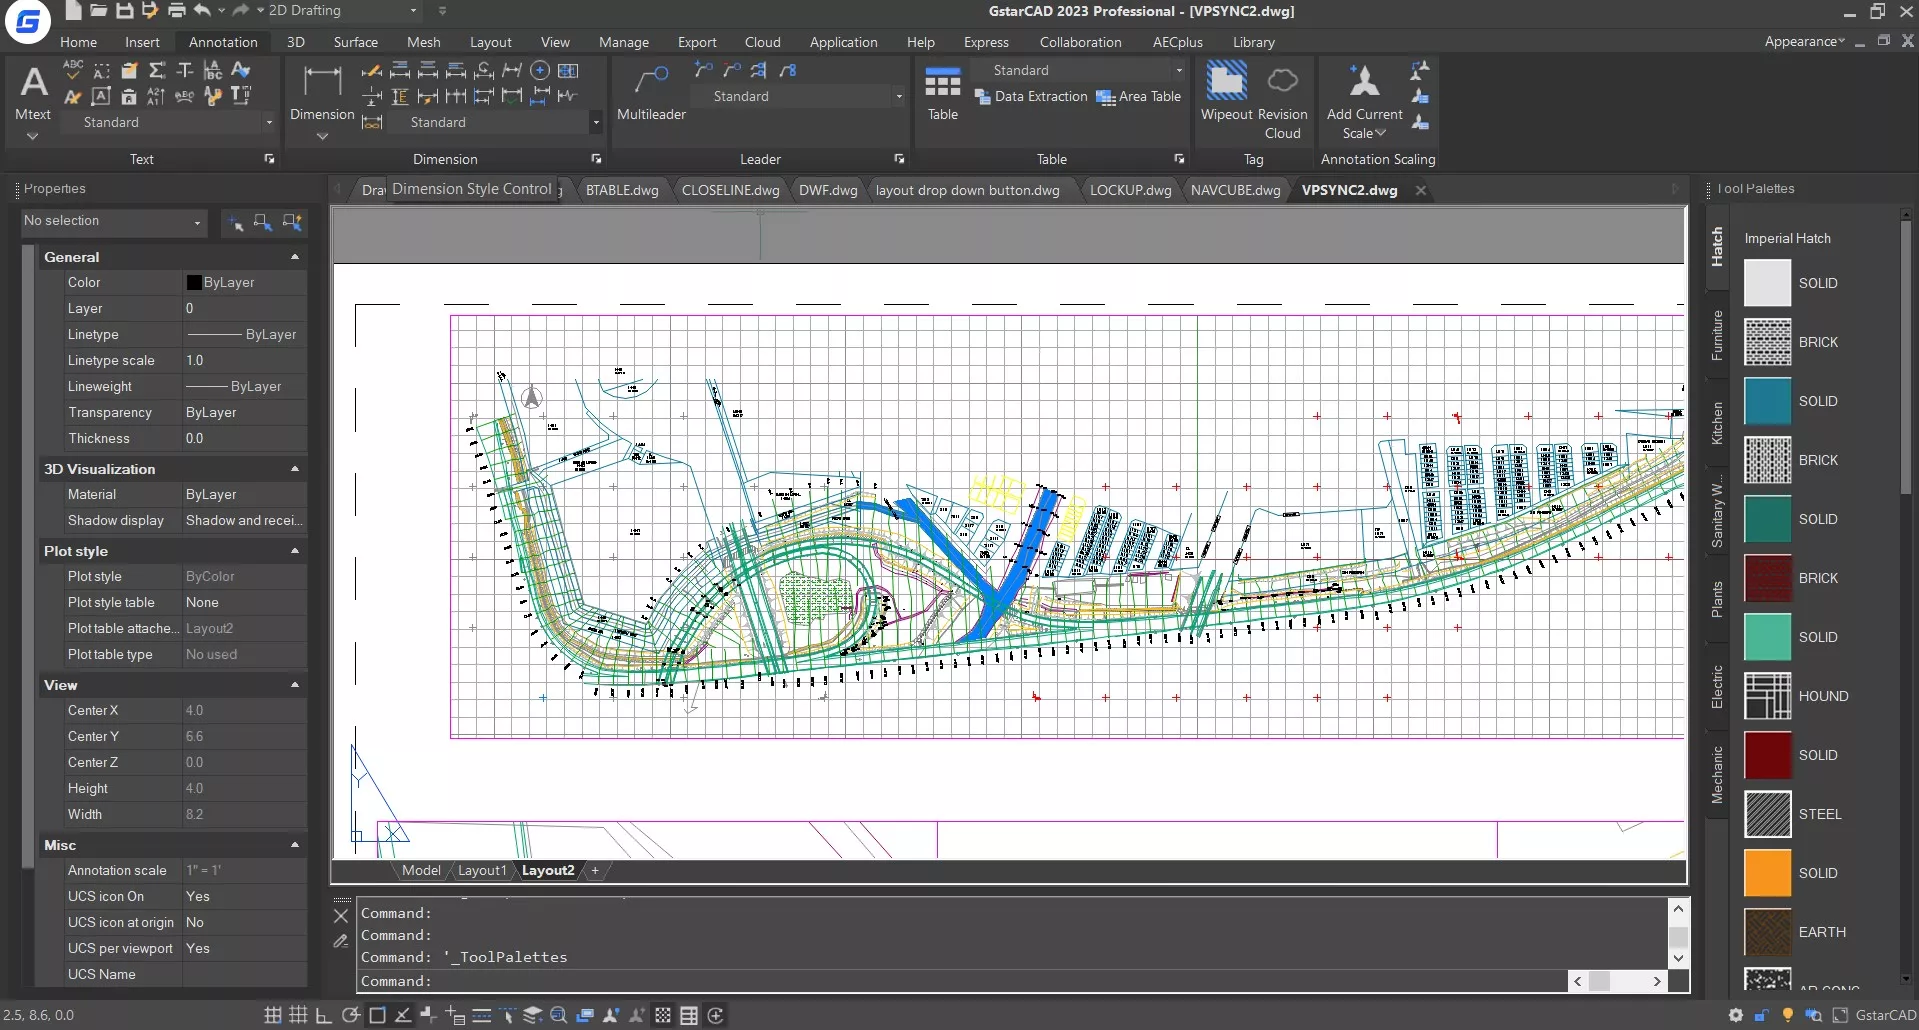
Task: Click the command line input field
Action: pos(962,981)
